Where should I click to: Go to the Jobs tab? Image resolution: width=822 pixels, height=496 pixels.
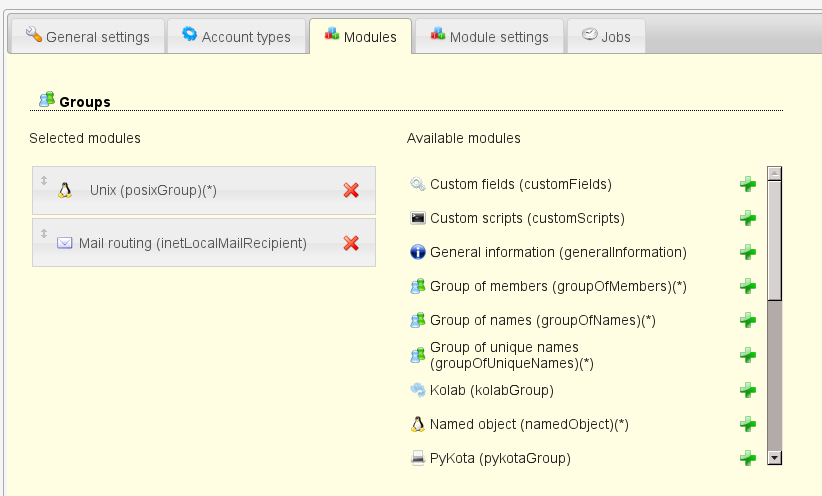tap(606, 37)
